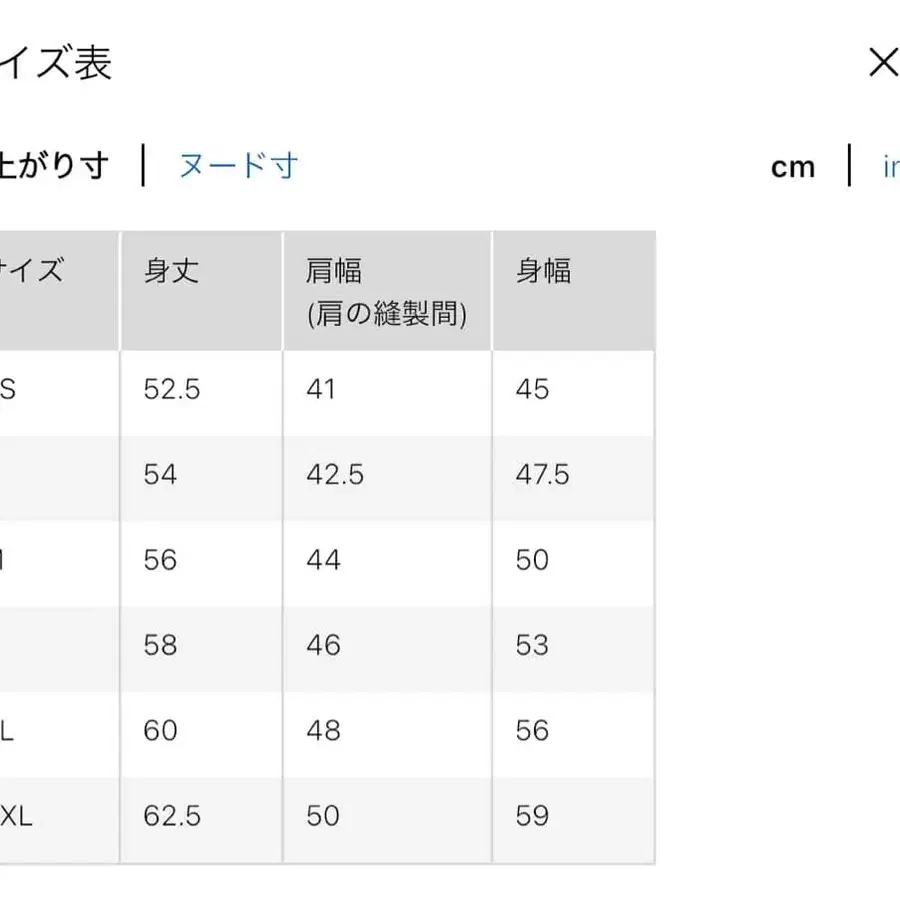
Task: Select the サイズ header cell
Action: 35,270
